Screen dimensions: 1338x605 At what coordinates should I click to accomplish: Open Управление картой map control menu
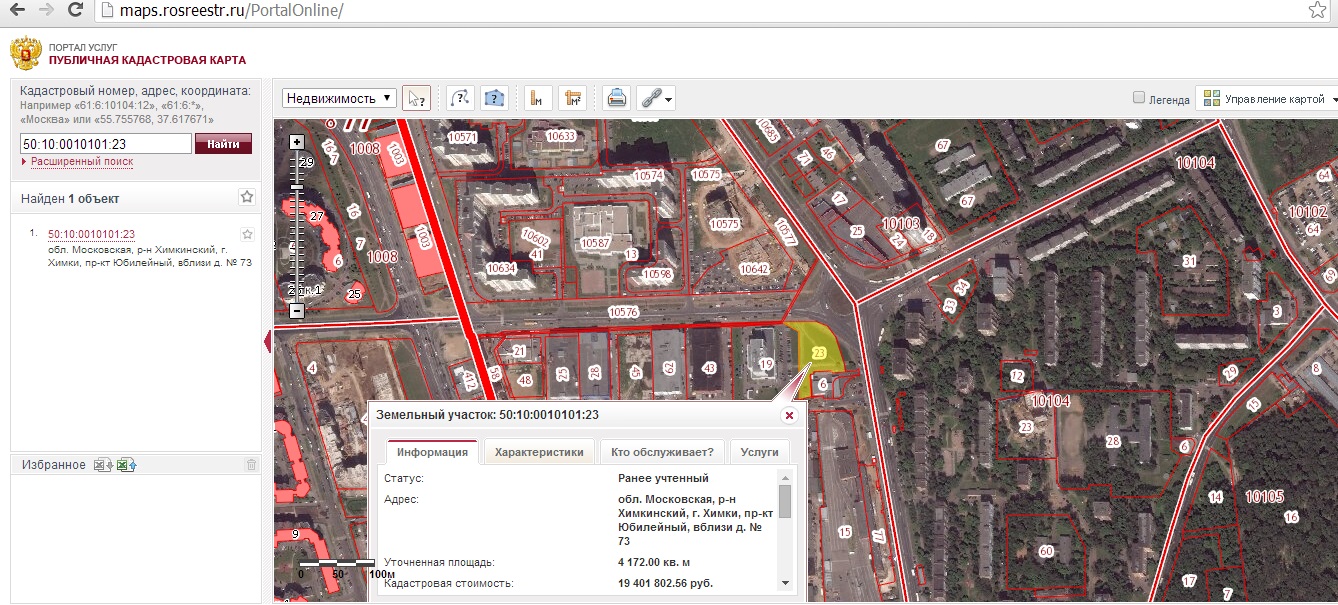[1268, 98]
